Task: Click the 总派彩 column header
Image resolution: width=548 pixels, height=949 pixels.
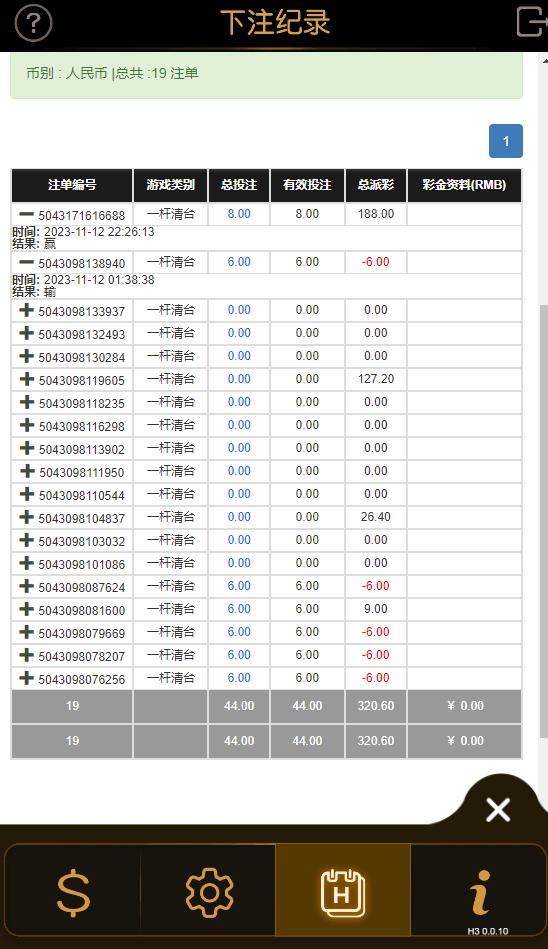Action: click(x=375, y=185)
